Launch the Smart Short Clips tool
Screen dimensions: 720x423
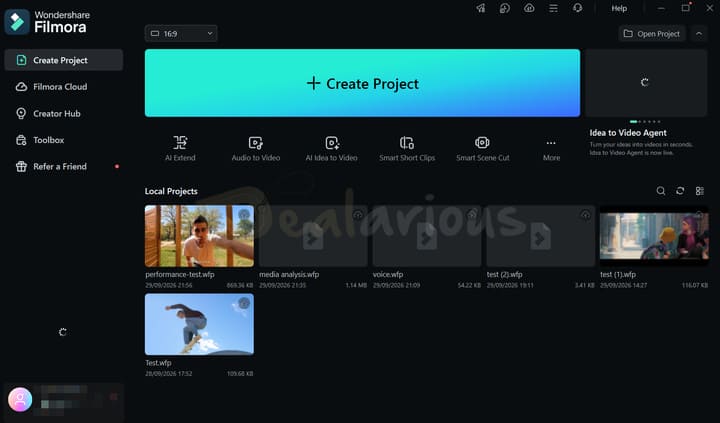[x=407, y=148]
